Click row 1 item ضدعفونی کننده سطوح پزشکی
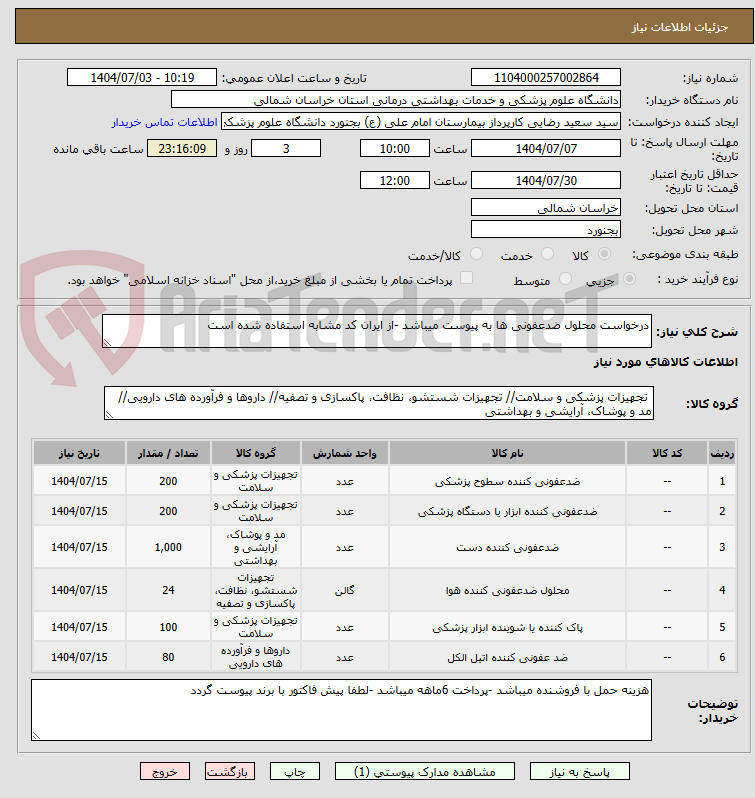755x798 pixels. [x=507, y=481]
